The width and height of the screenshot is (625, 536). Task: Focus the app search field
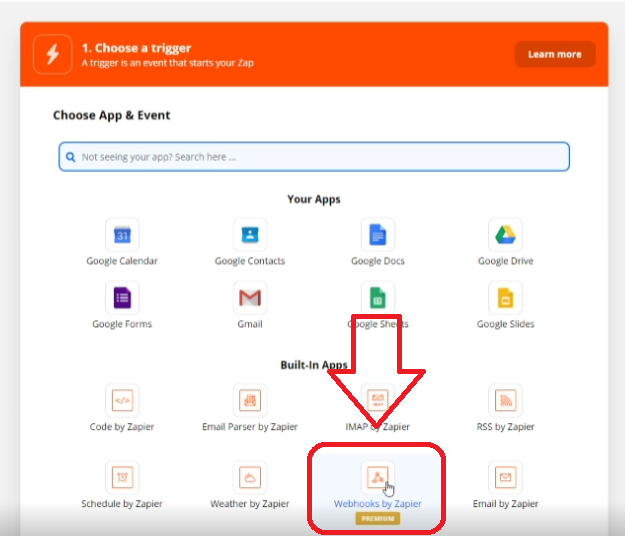pyautogui.click(x=314, y=157)
